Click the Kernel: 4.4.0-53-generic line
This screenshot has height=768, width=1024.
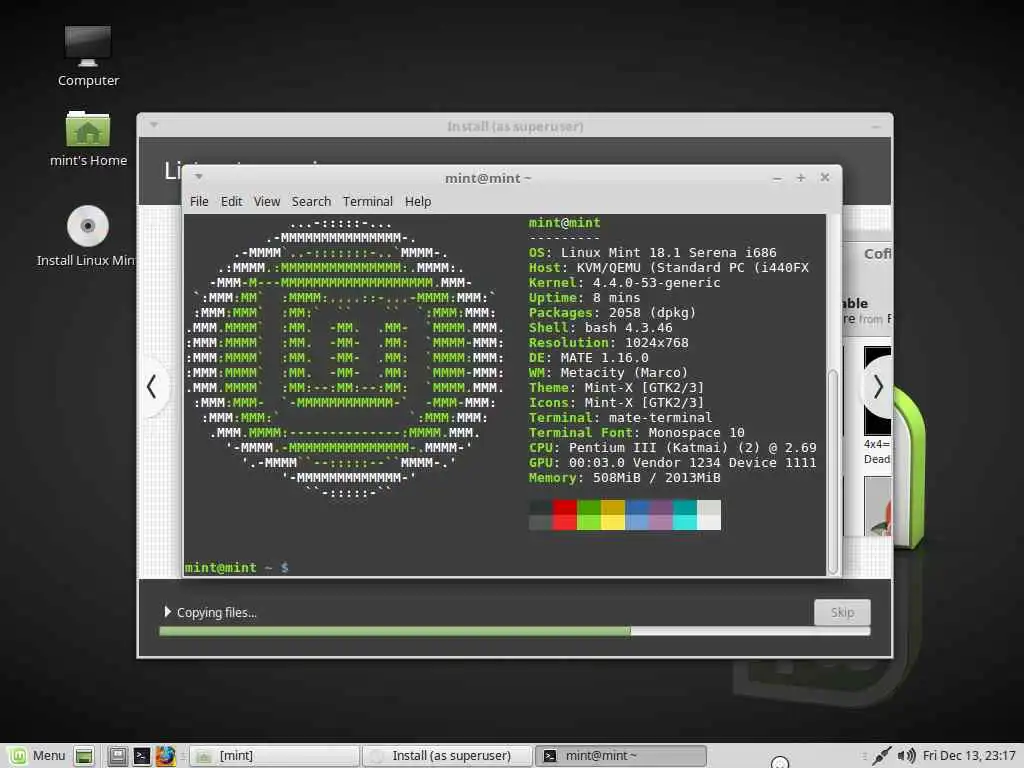tap(625, 283)
